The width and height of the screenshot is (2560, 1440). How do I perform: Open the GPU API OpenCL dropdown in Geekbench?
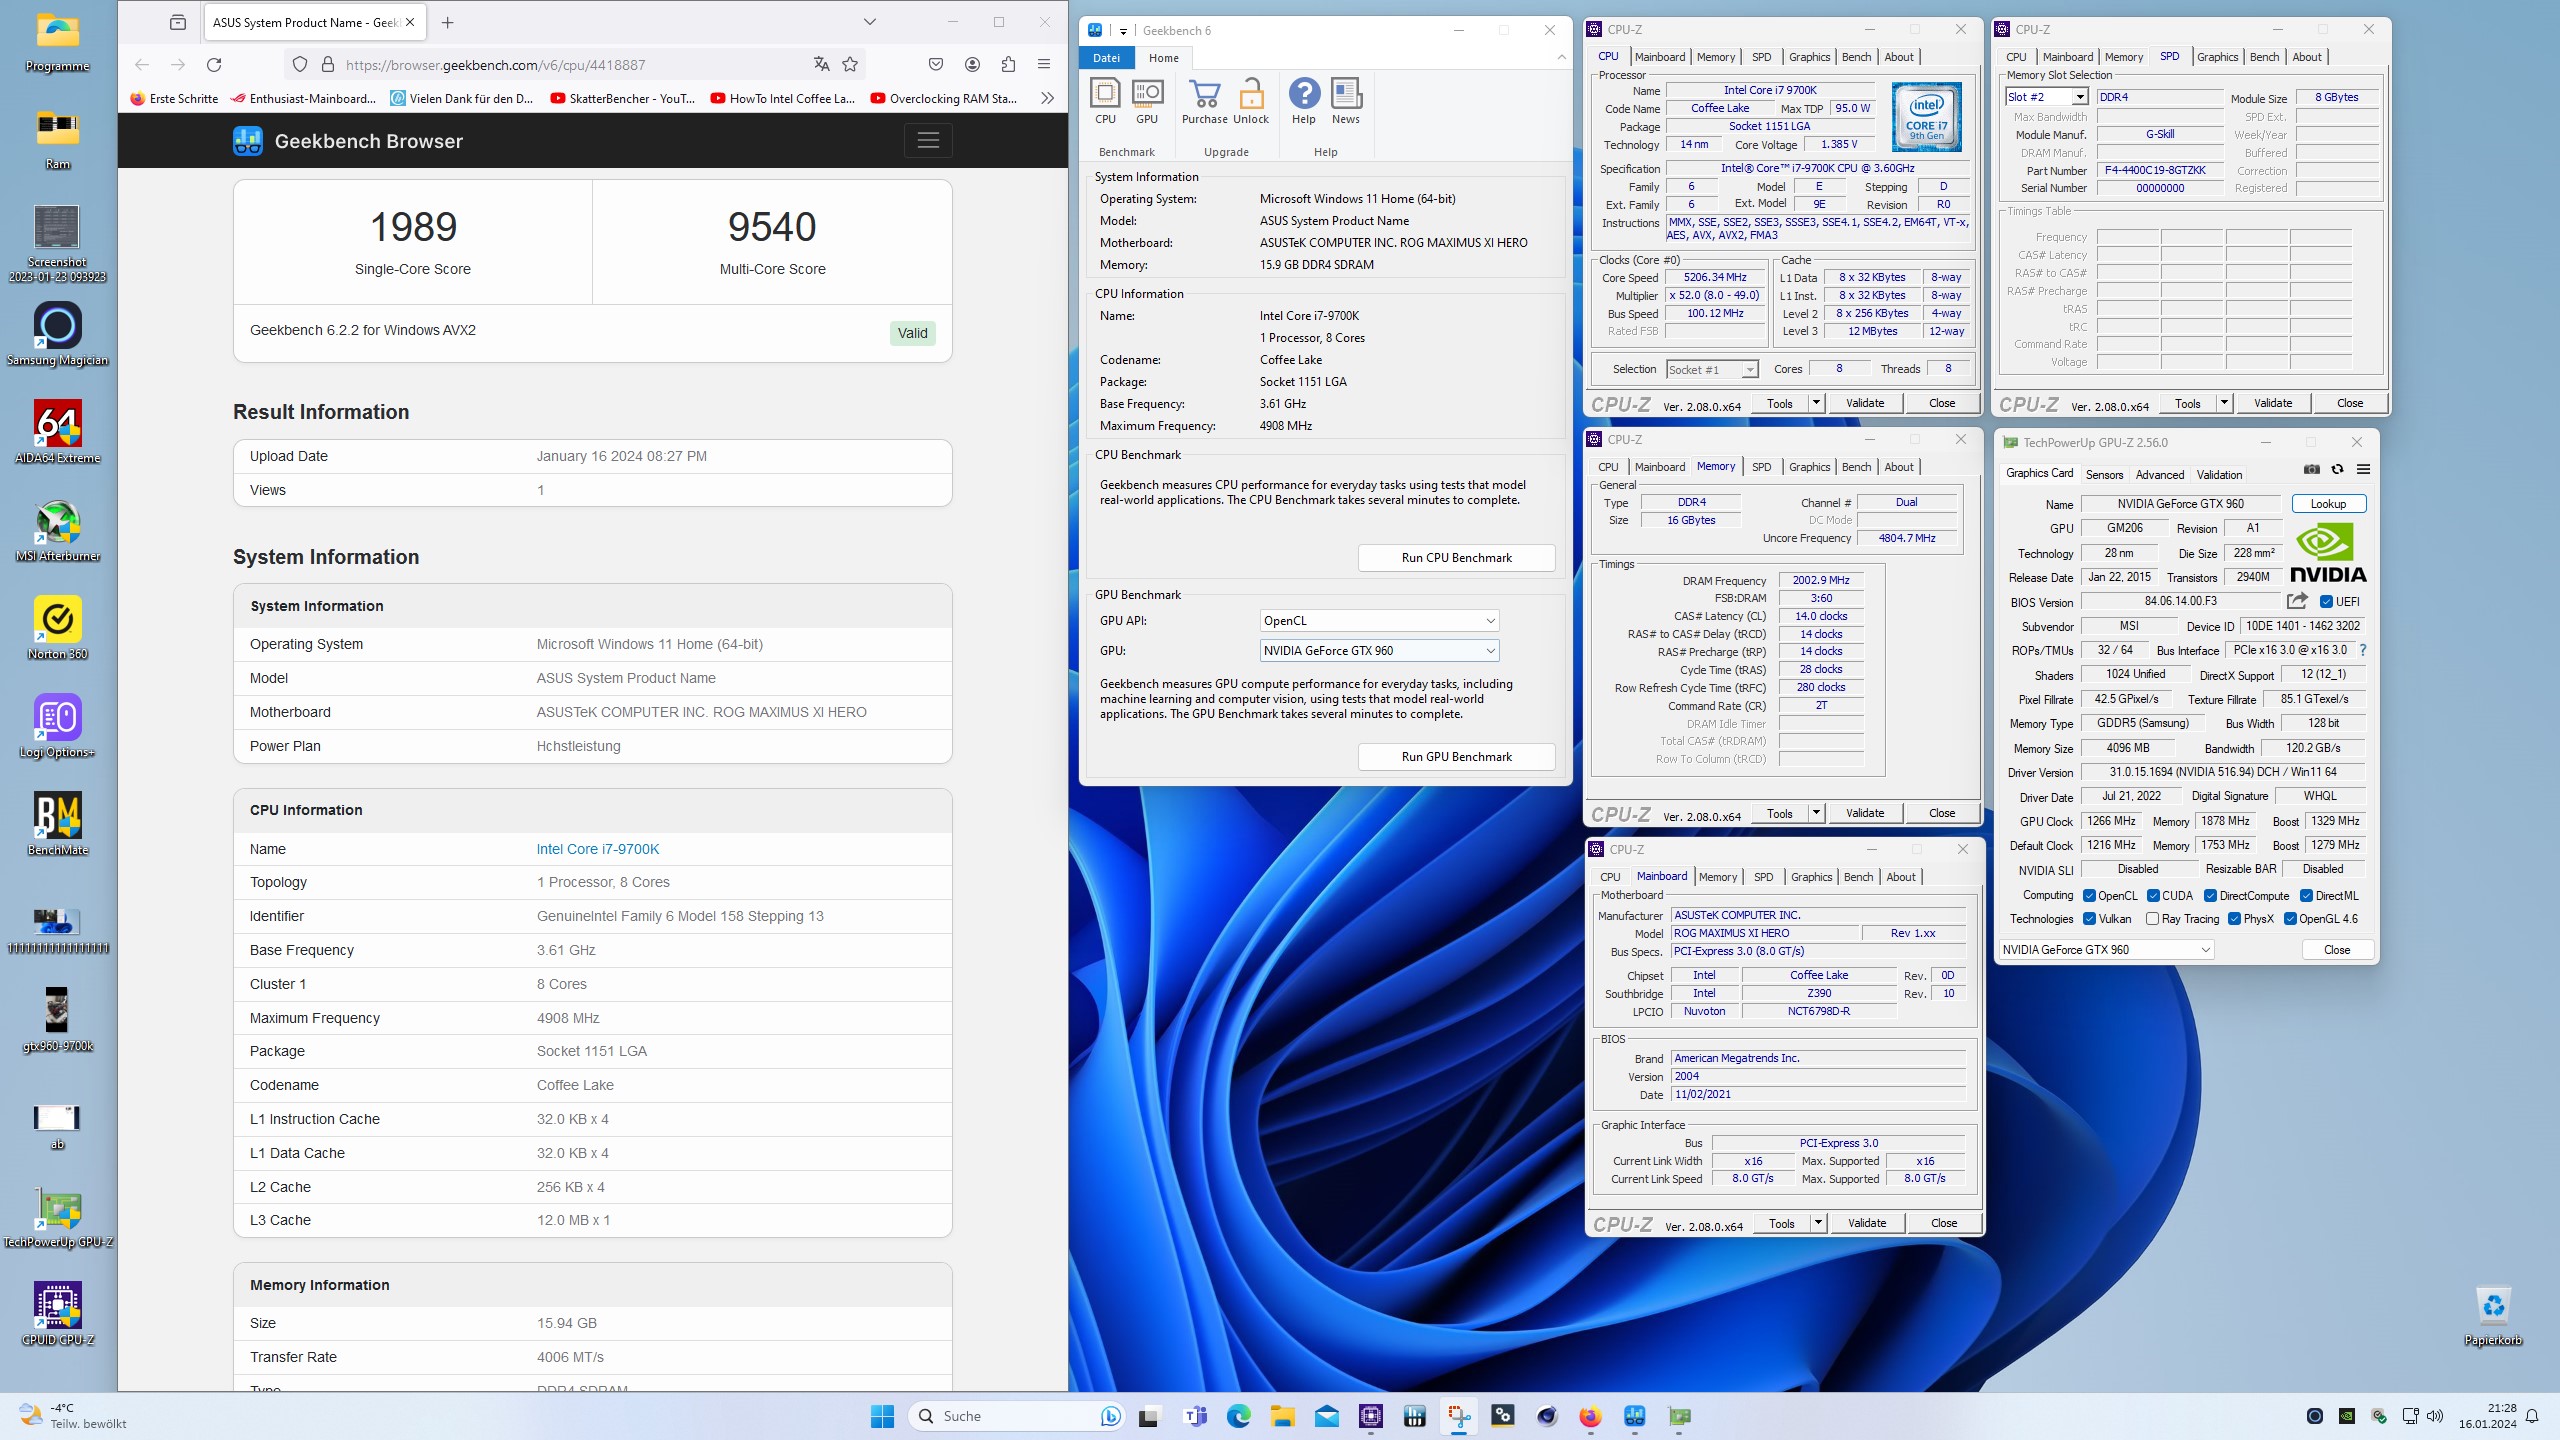pyautogui.click(x=1379, y=621)
